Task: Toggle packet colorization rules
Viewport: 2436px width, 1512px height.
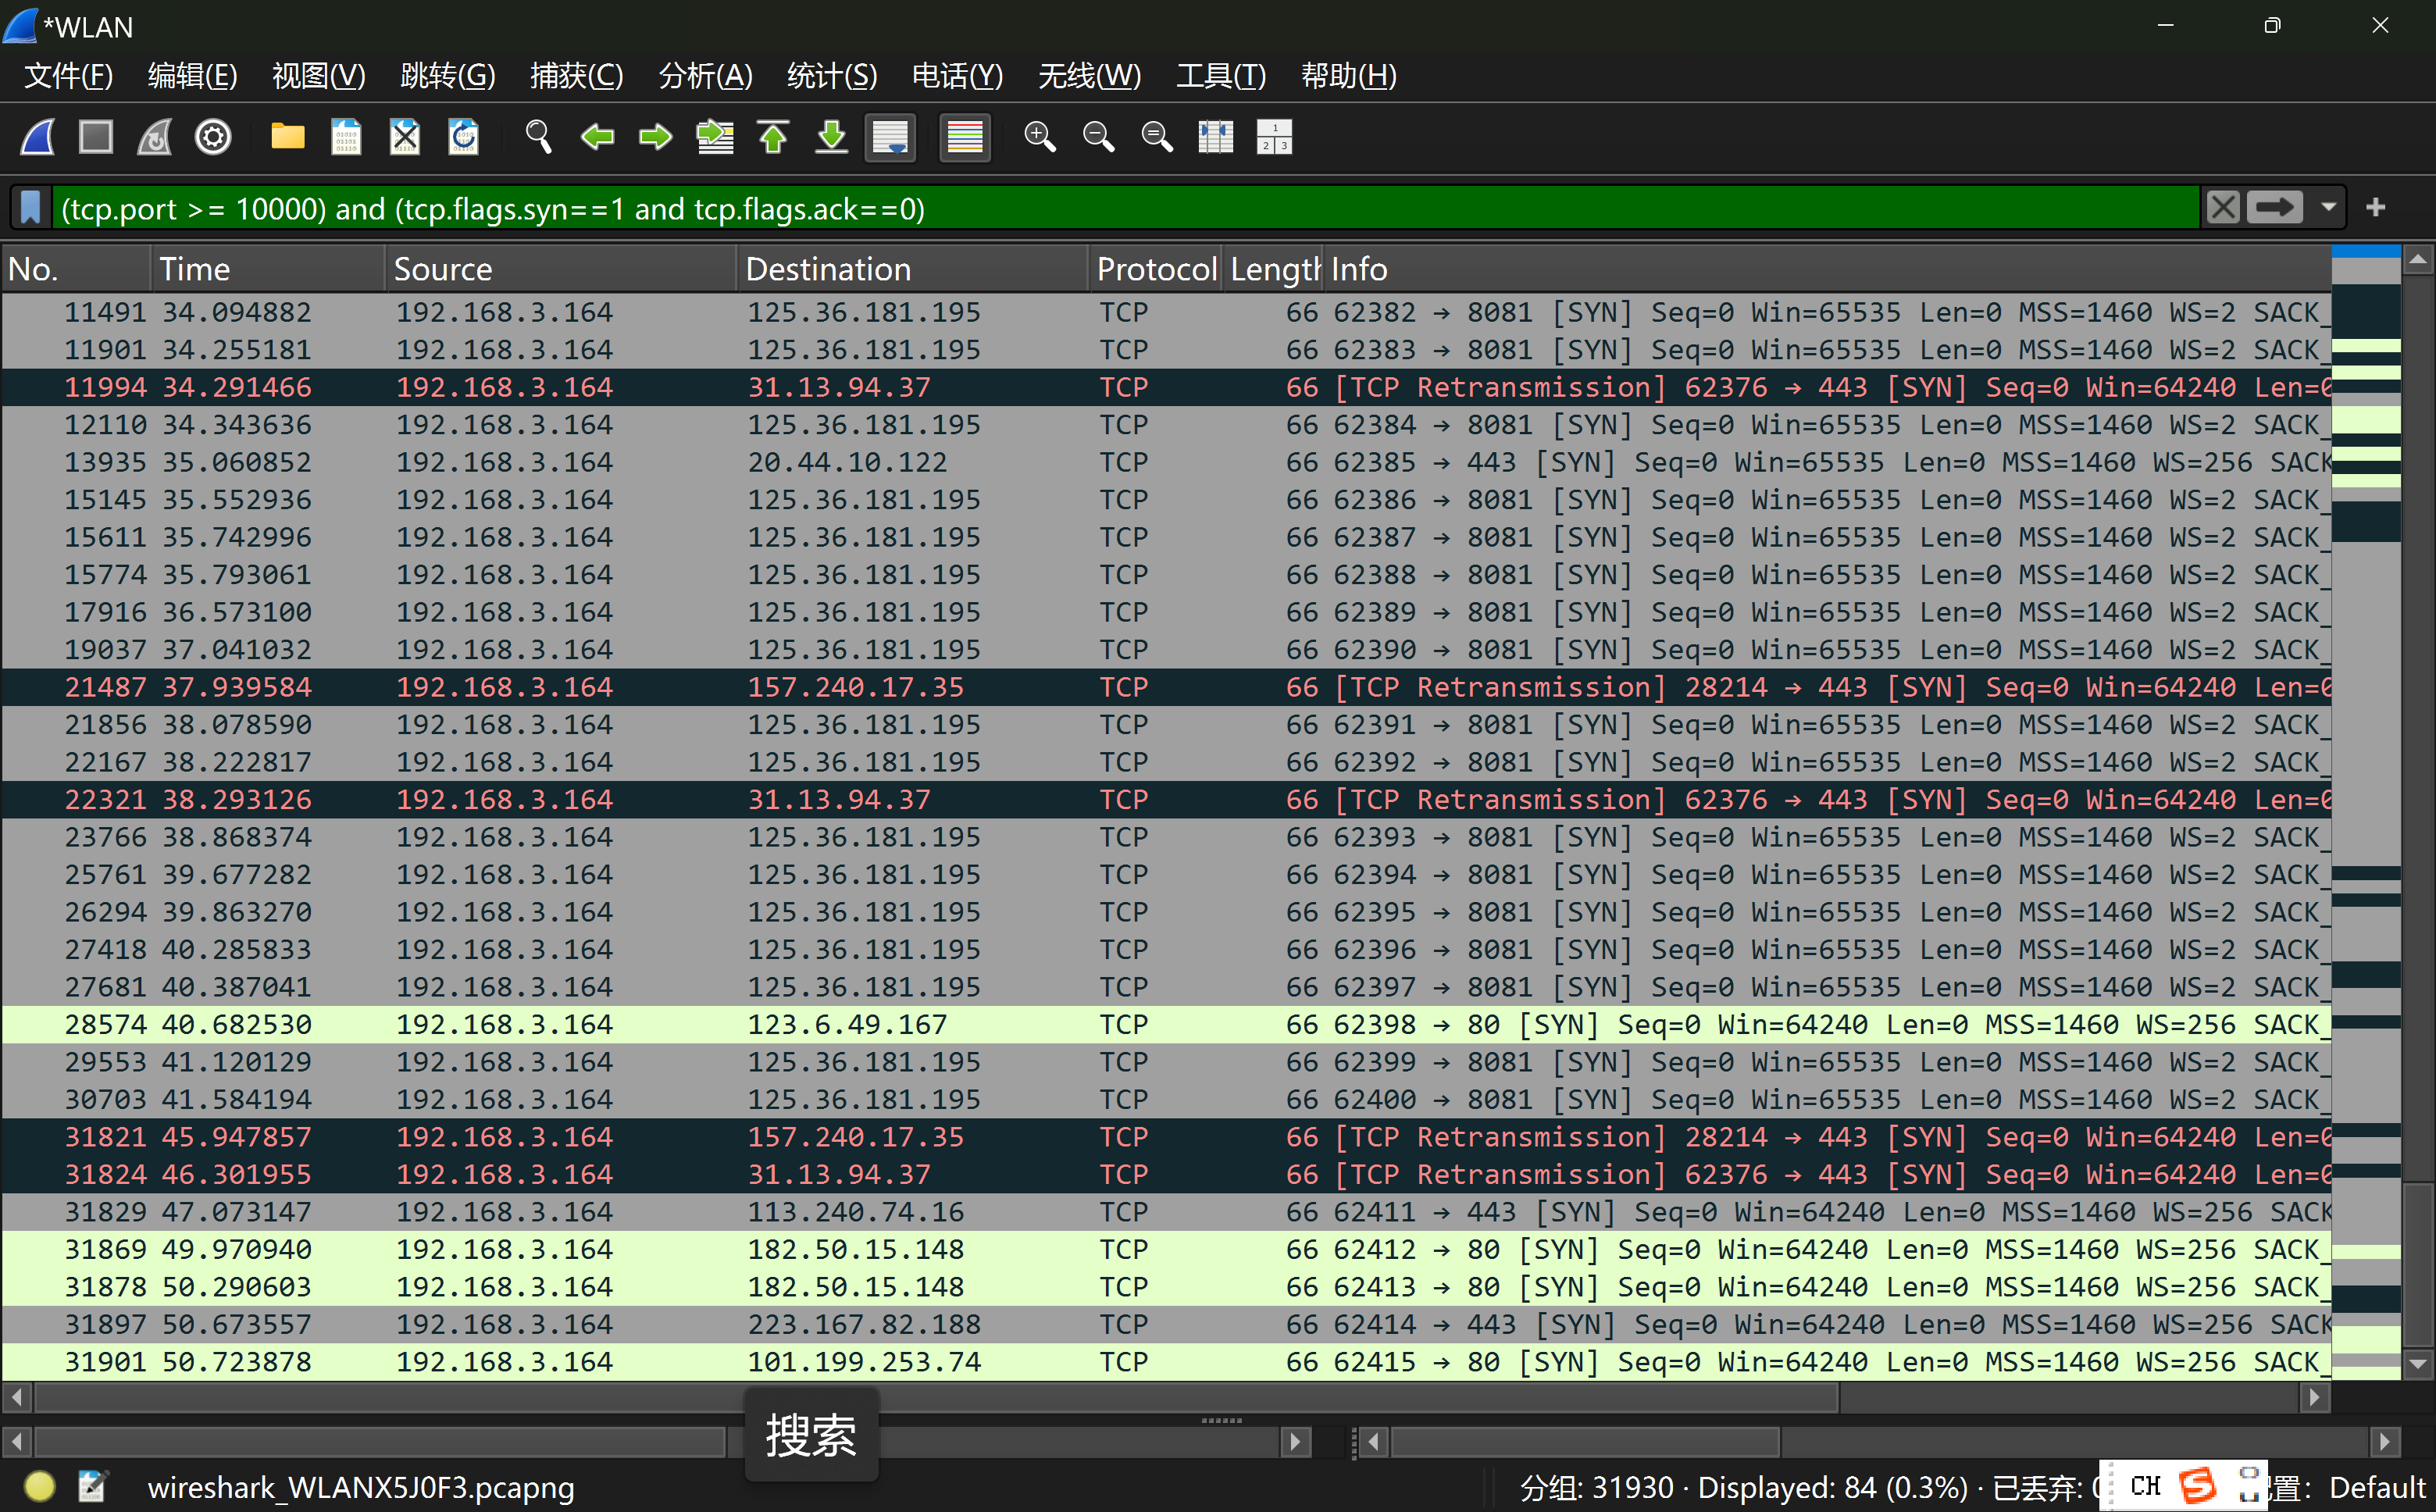Action: 965,137
